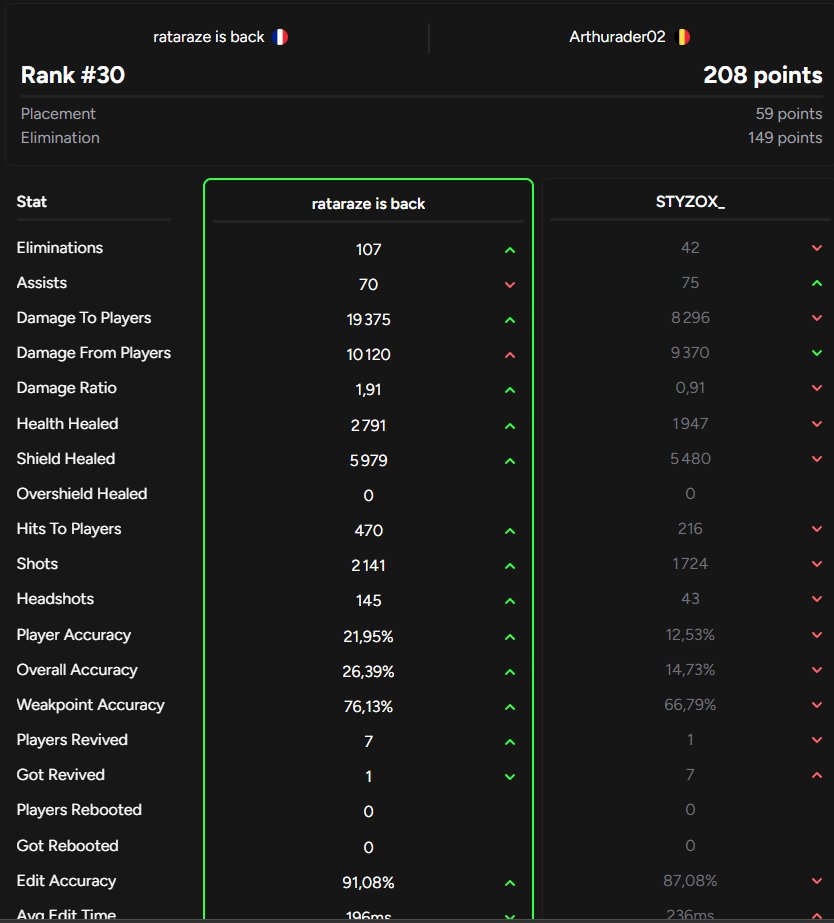The image size is (834, 923).
Task: Click the Placement row label
Action: 58,114
